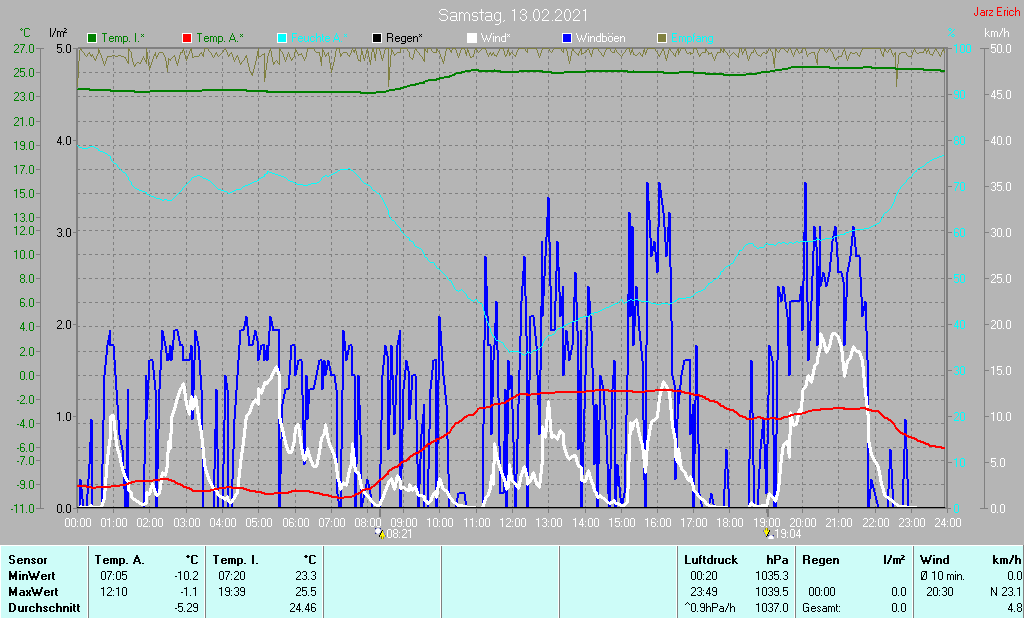Viewport: 1024px width, 618px height.
Task: Select the 24:00 mark on the time axis
Action: (x=947, y=522)
